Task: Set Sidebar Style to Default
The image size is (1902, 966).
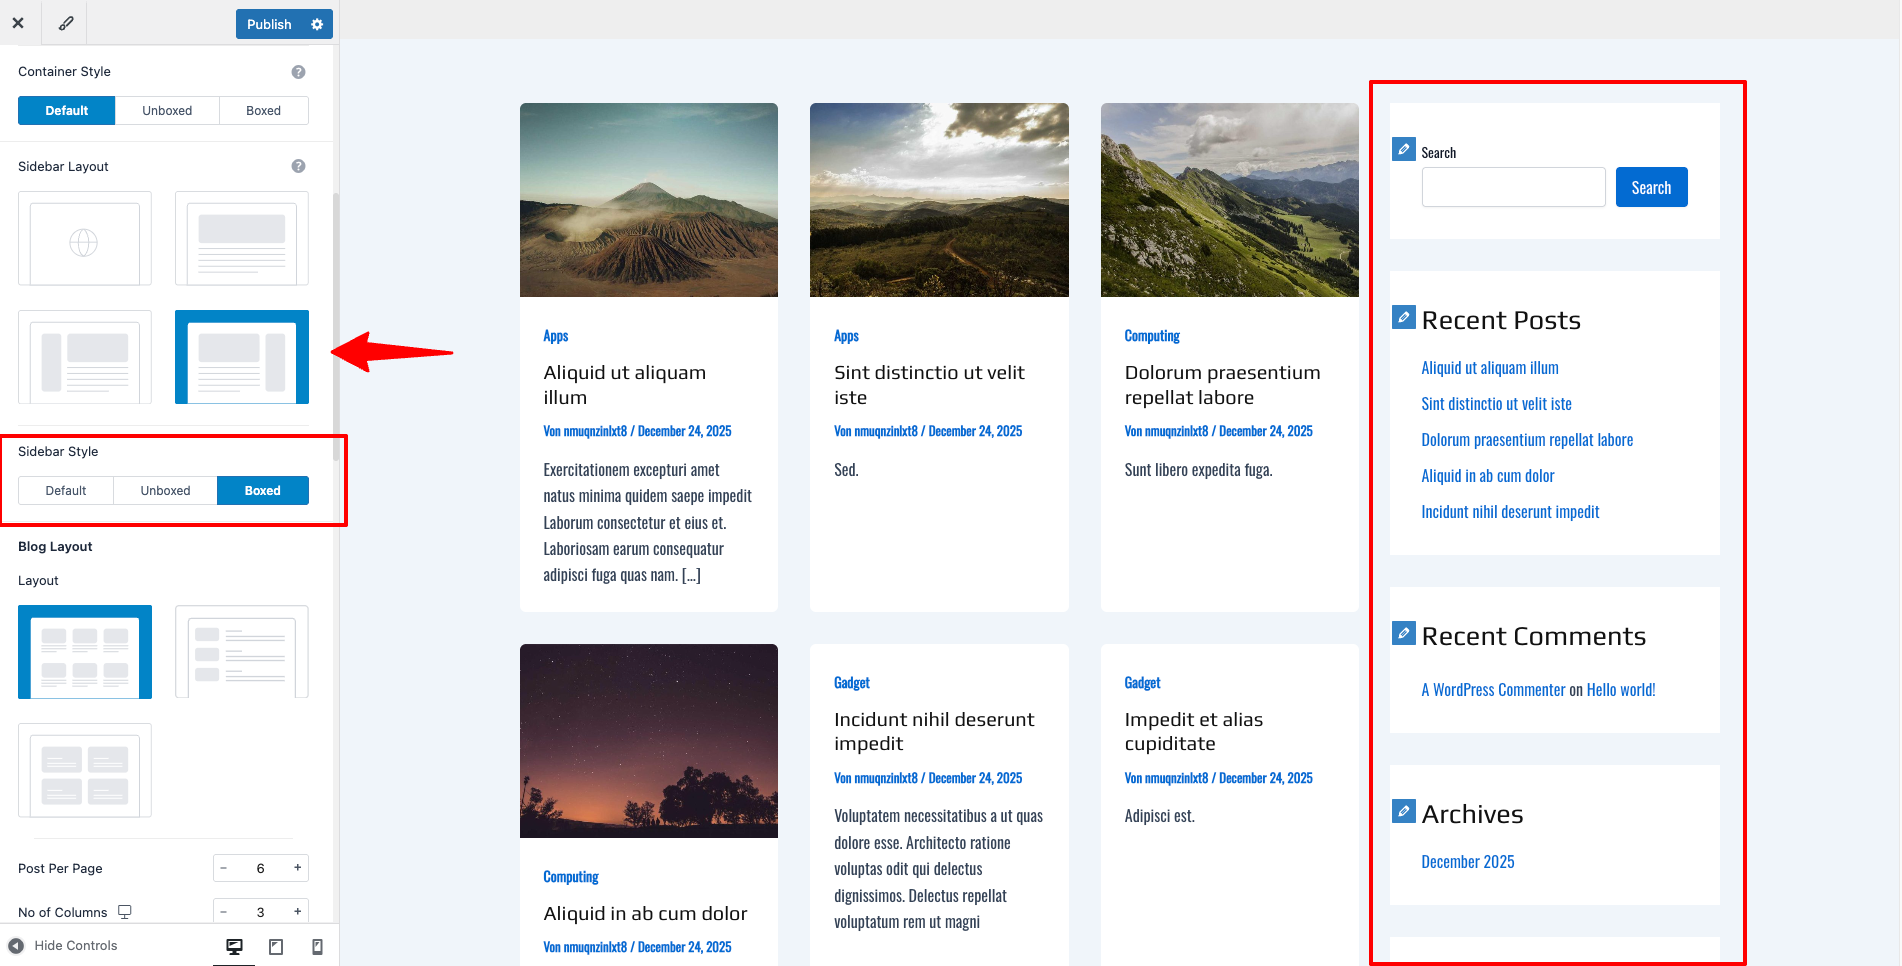Action: pos(66,491)
